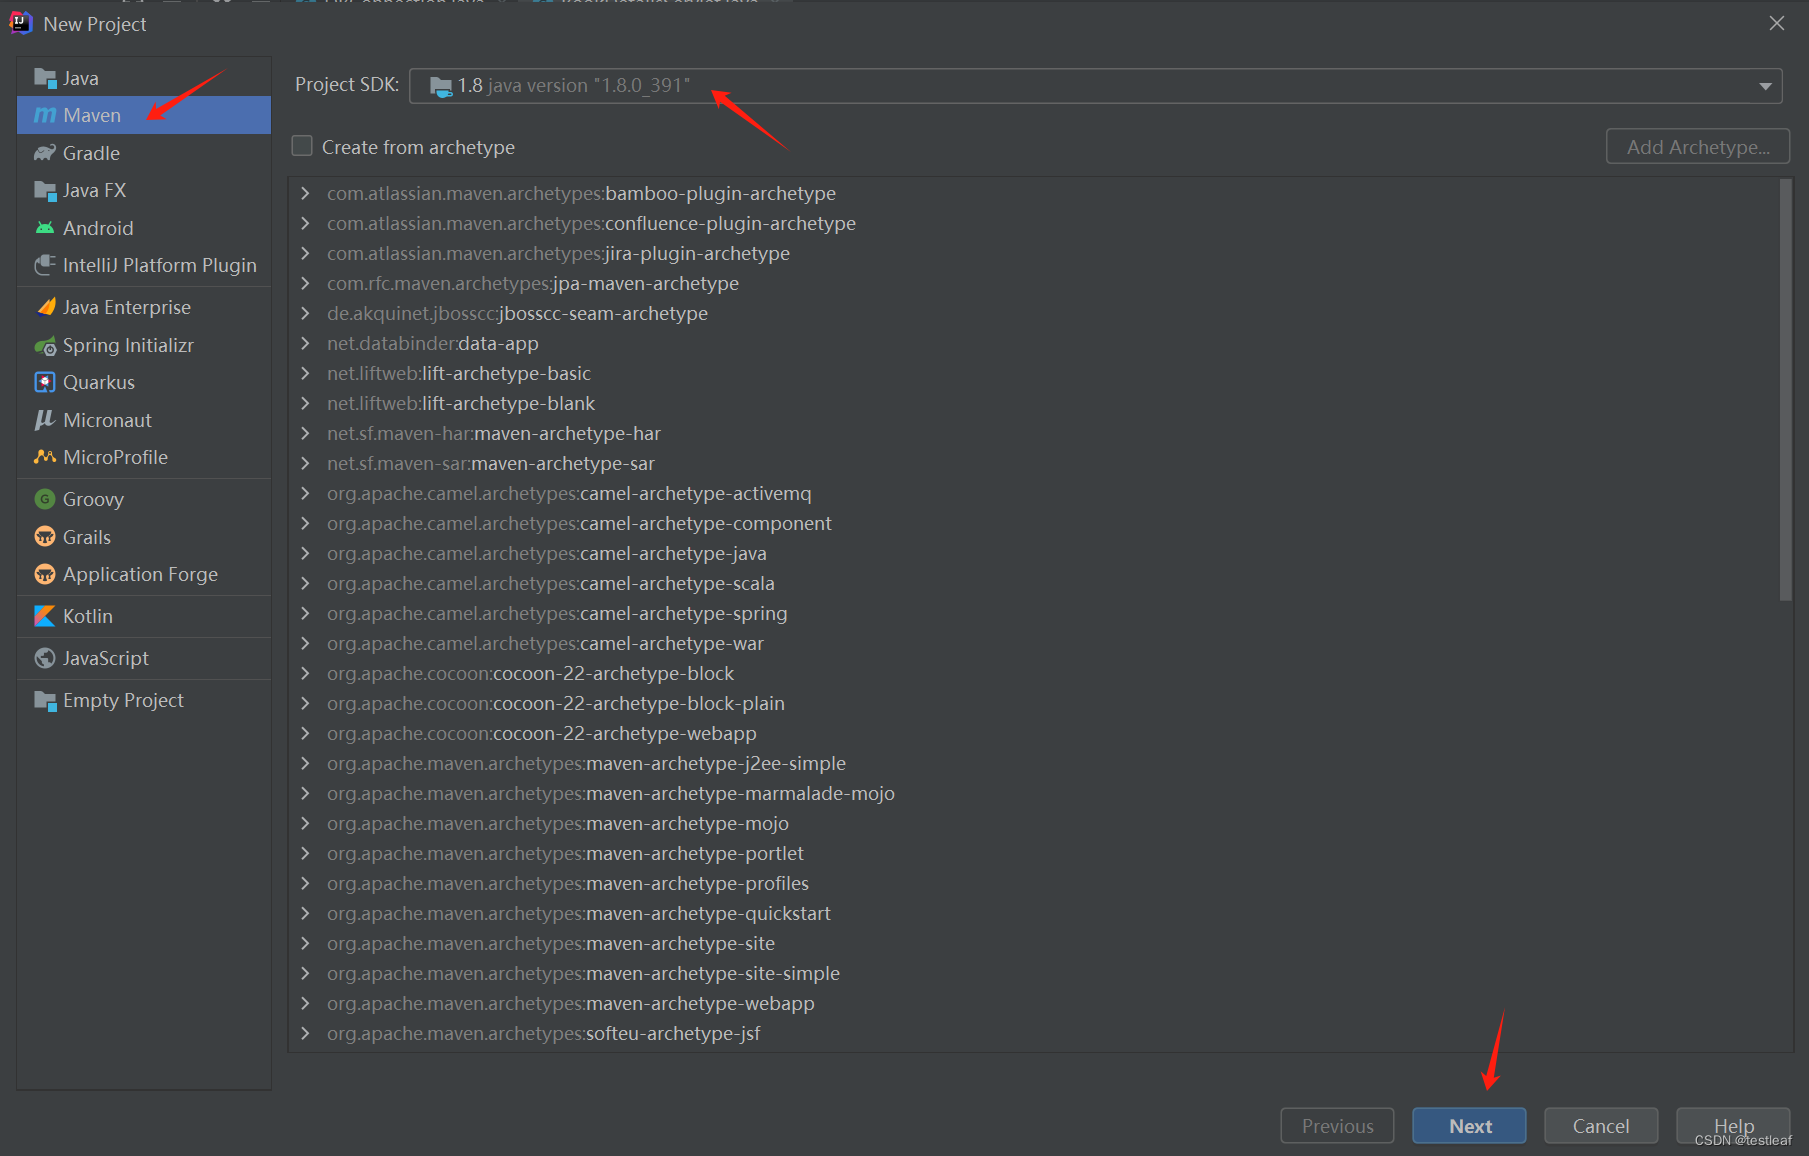This screenshot has height=1156, width=1809.
Task: Expand jpa-maven-archetype entry
Action: pos(306,283)
